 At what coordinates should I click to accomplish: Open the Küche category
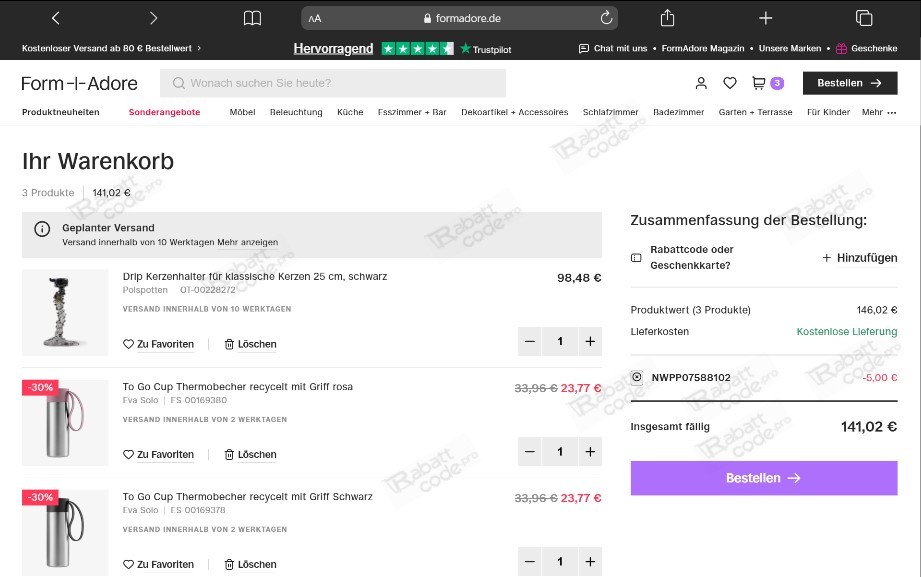tap(350, 112)
